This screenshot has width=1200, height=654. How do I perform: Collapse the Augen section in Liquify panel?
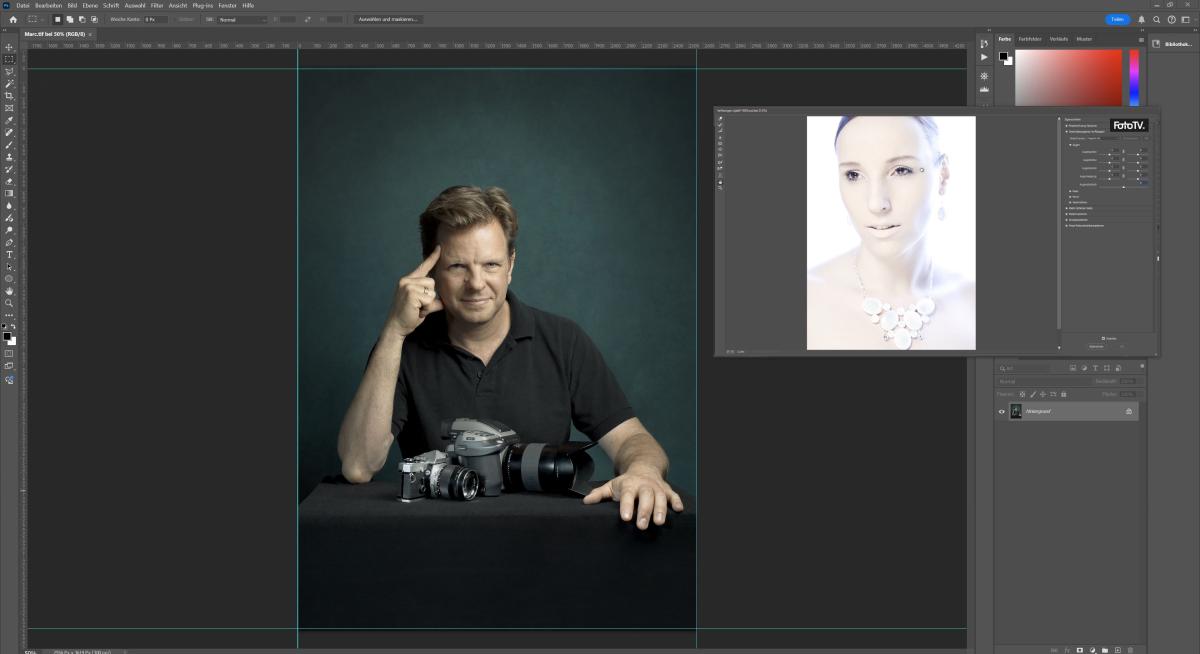click(1071, 145)
